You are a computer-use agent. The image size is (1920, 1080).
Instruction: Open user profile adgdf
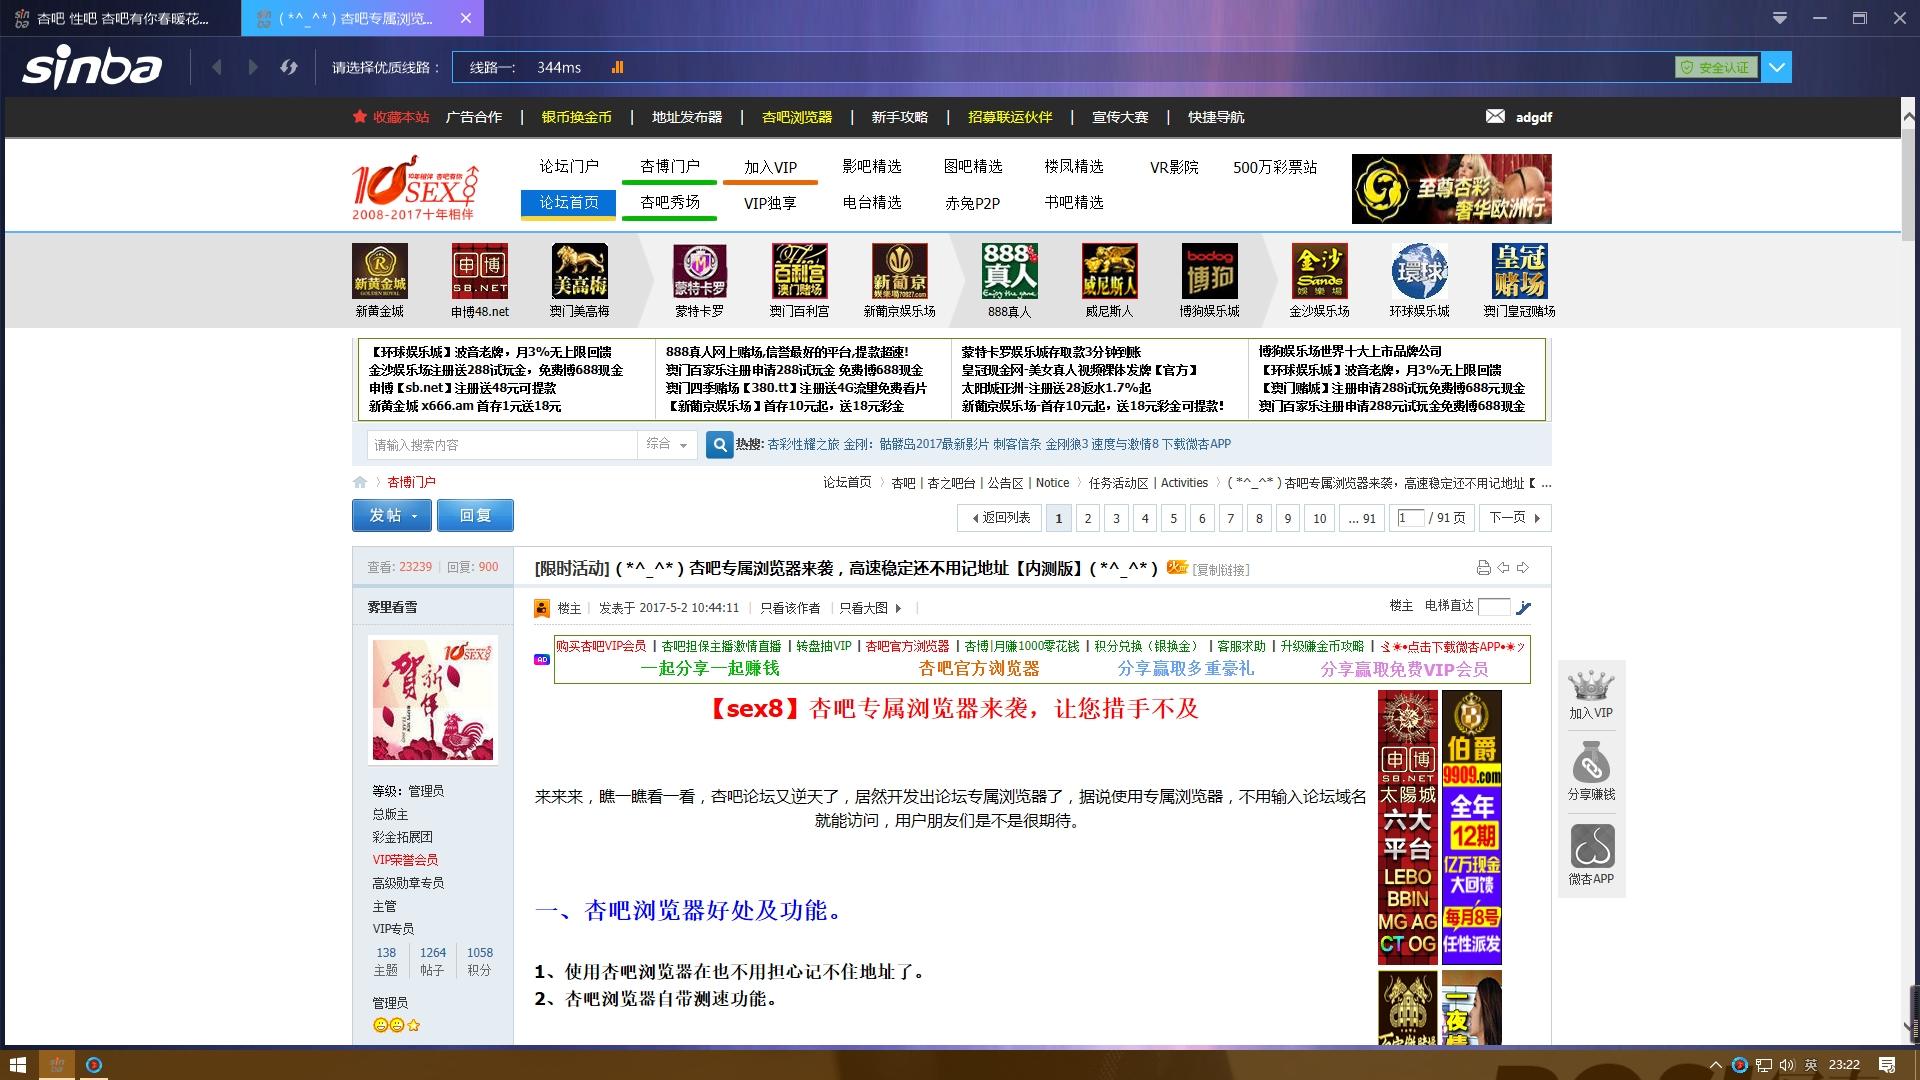coord(1534,117)
